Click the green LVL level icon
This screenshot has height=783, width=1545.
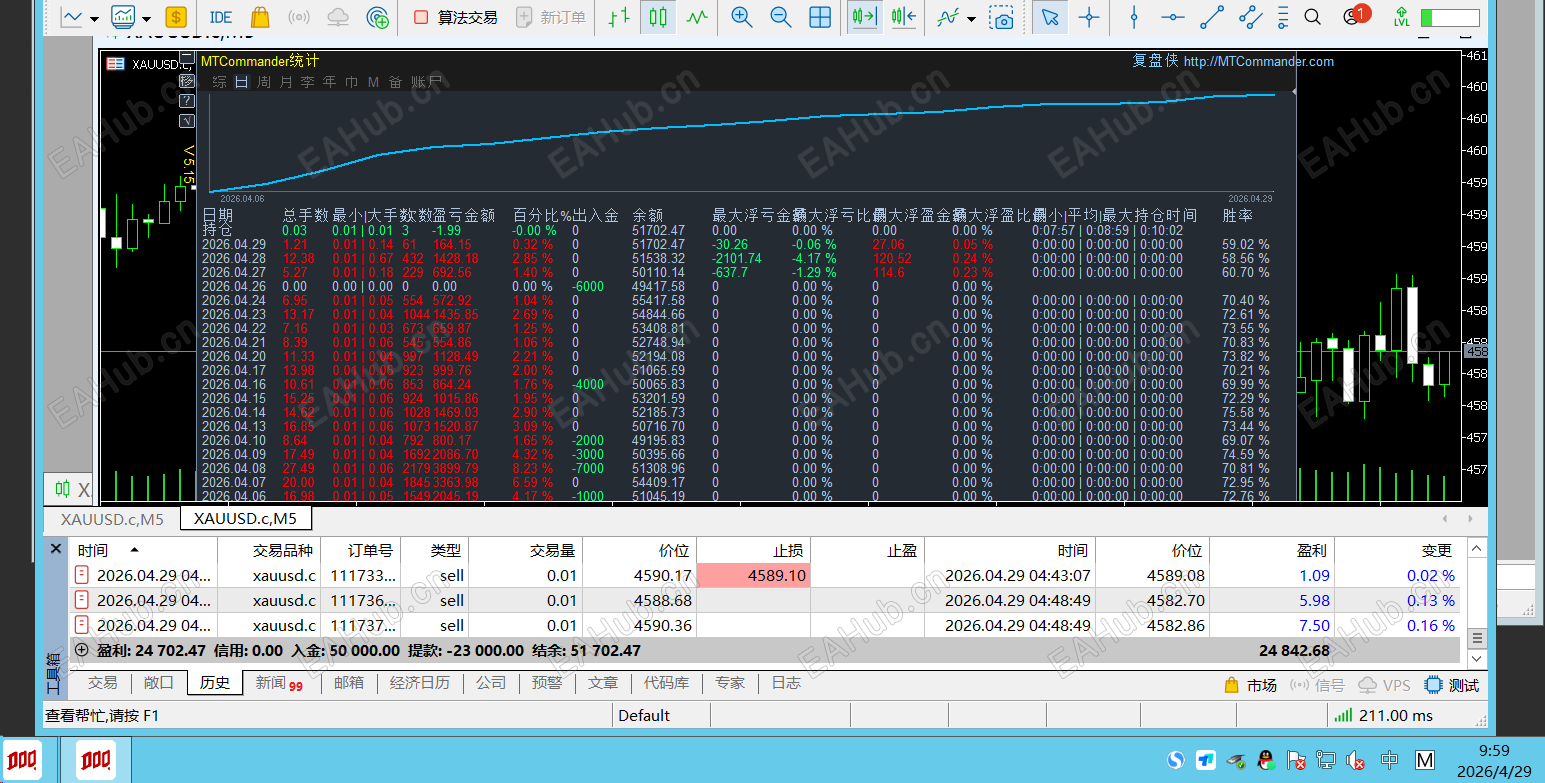click(1401, 17)
